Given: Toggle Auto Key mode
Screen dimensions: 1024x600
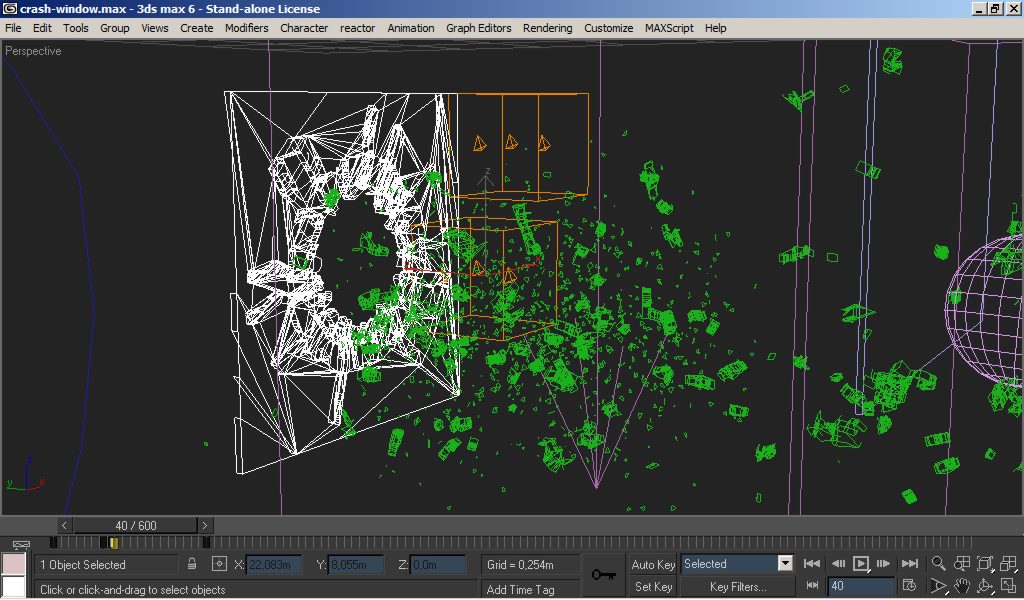Looking at the screenshot, I should click(652, 565).
